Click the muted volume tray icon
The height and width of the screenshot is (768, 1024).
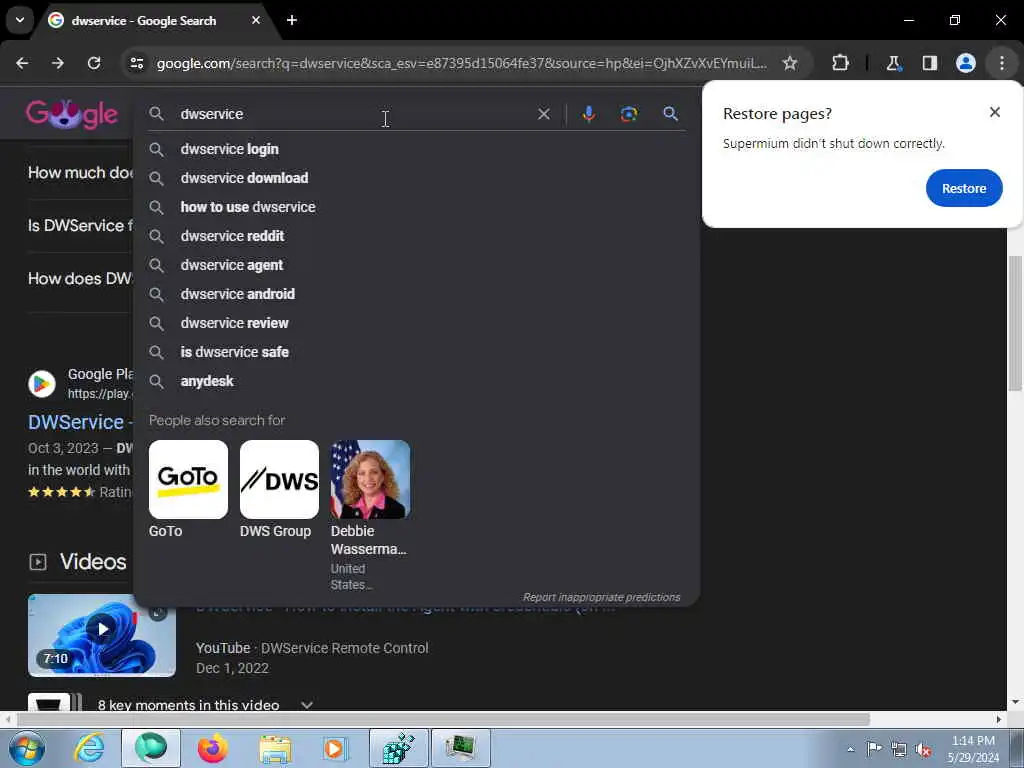[923, 749]
